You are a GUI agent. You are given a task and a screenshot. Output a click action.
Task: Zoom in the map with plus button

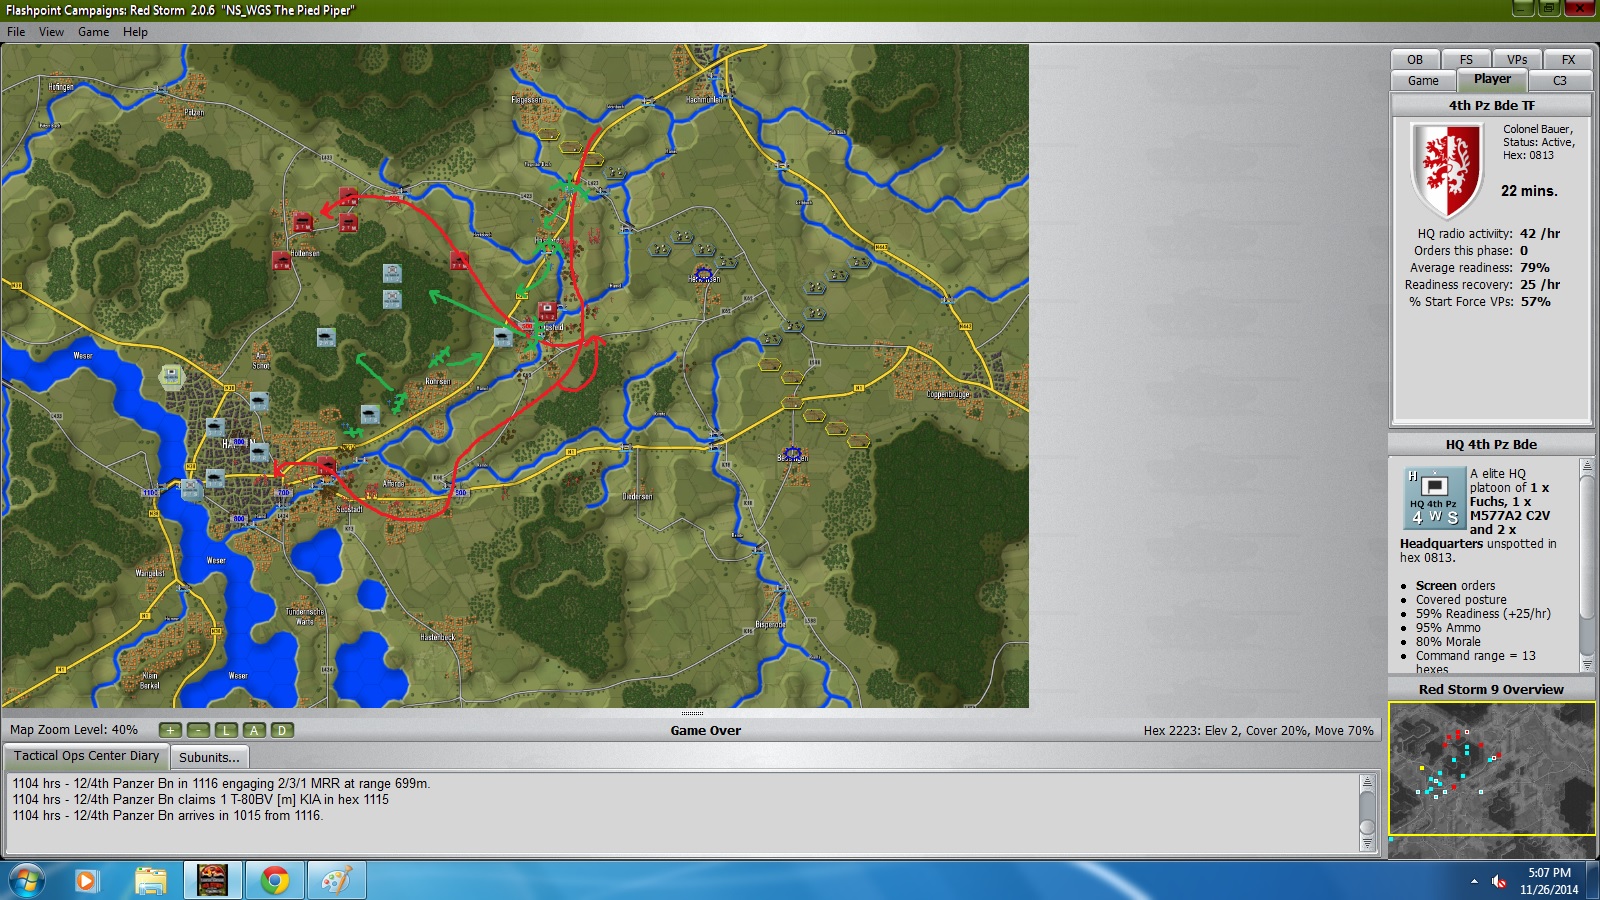click(170, 730)
